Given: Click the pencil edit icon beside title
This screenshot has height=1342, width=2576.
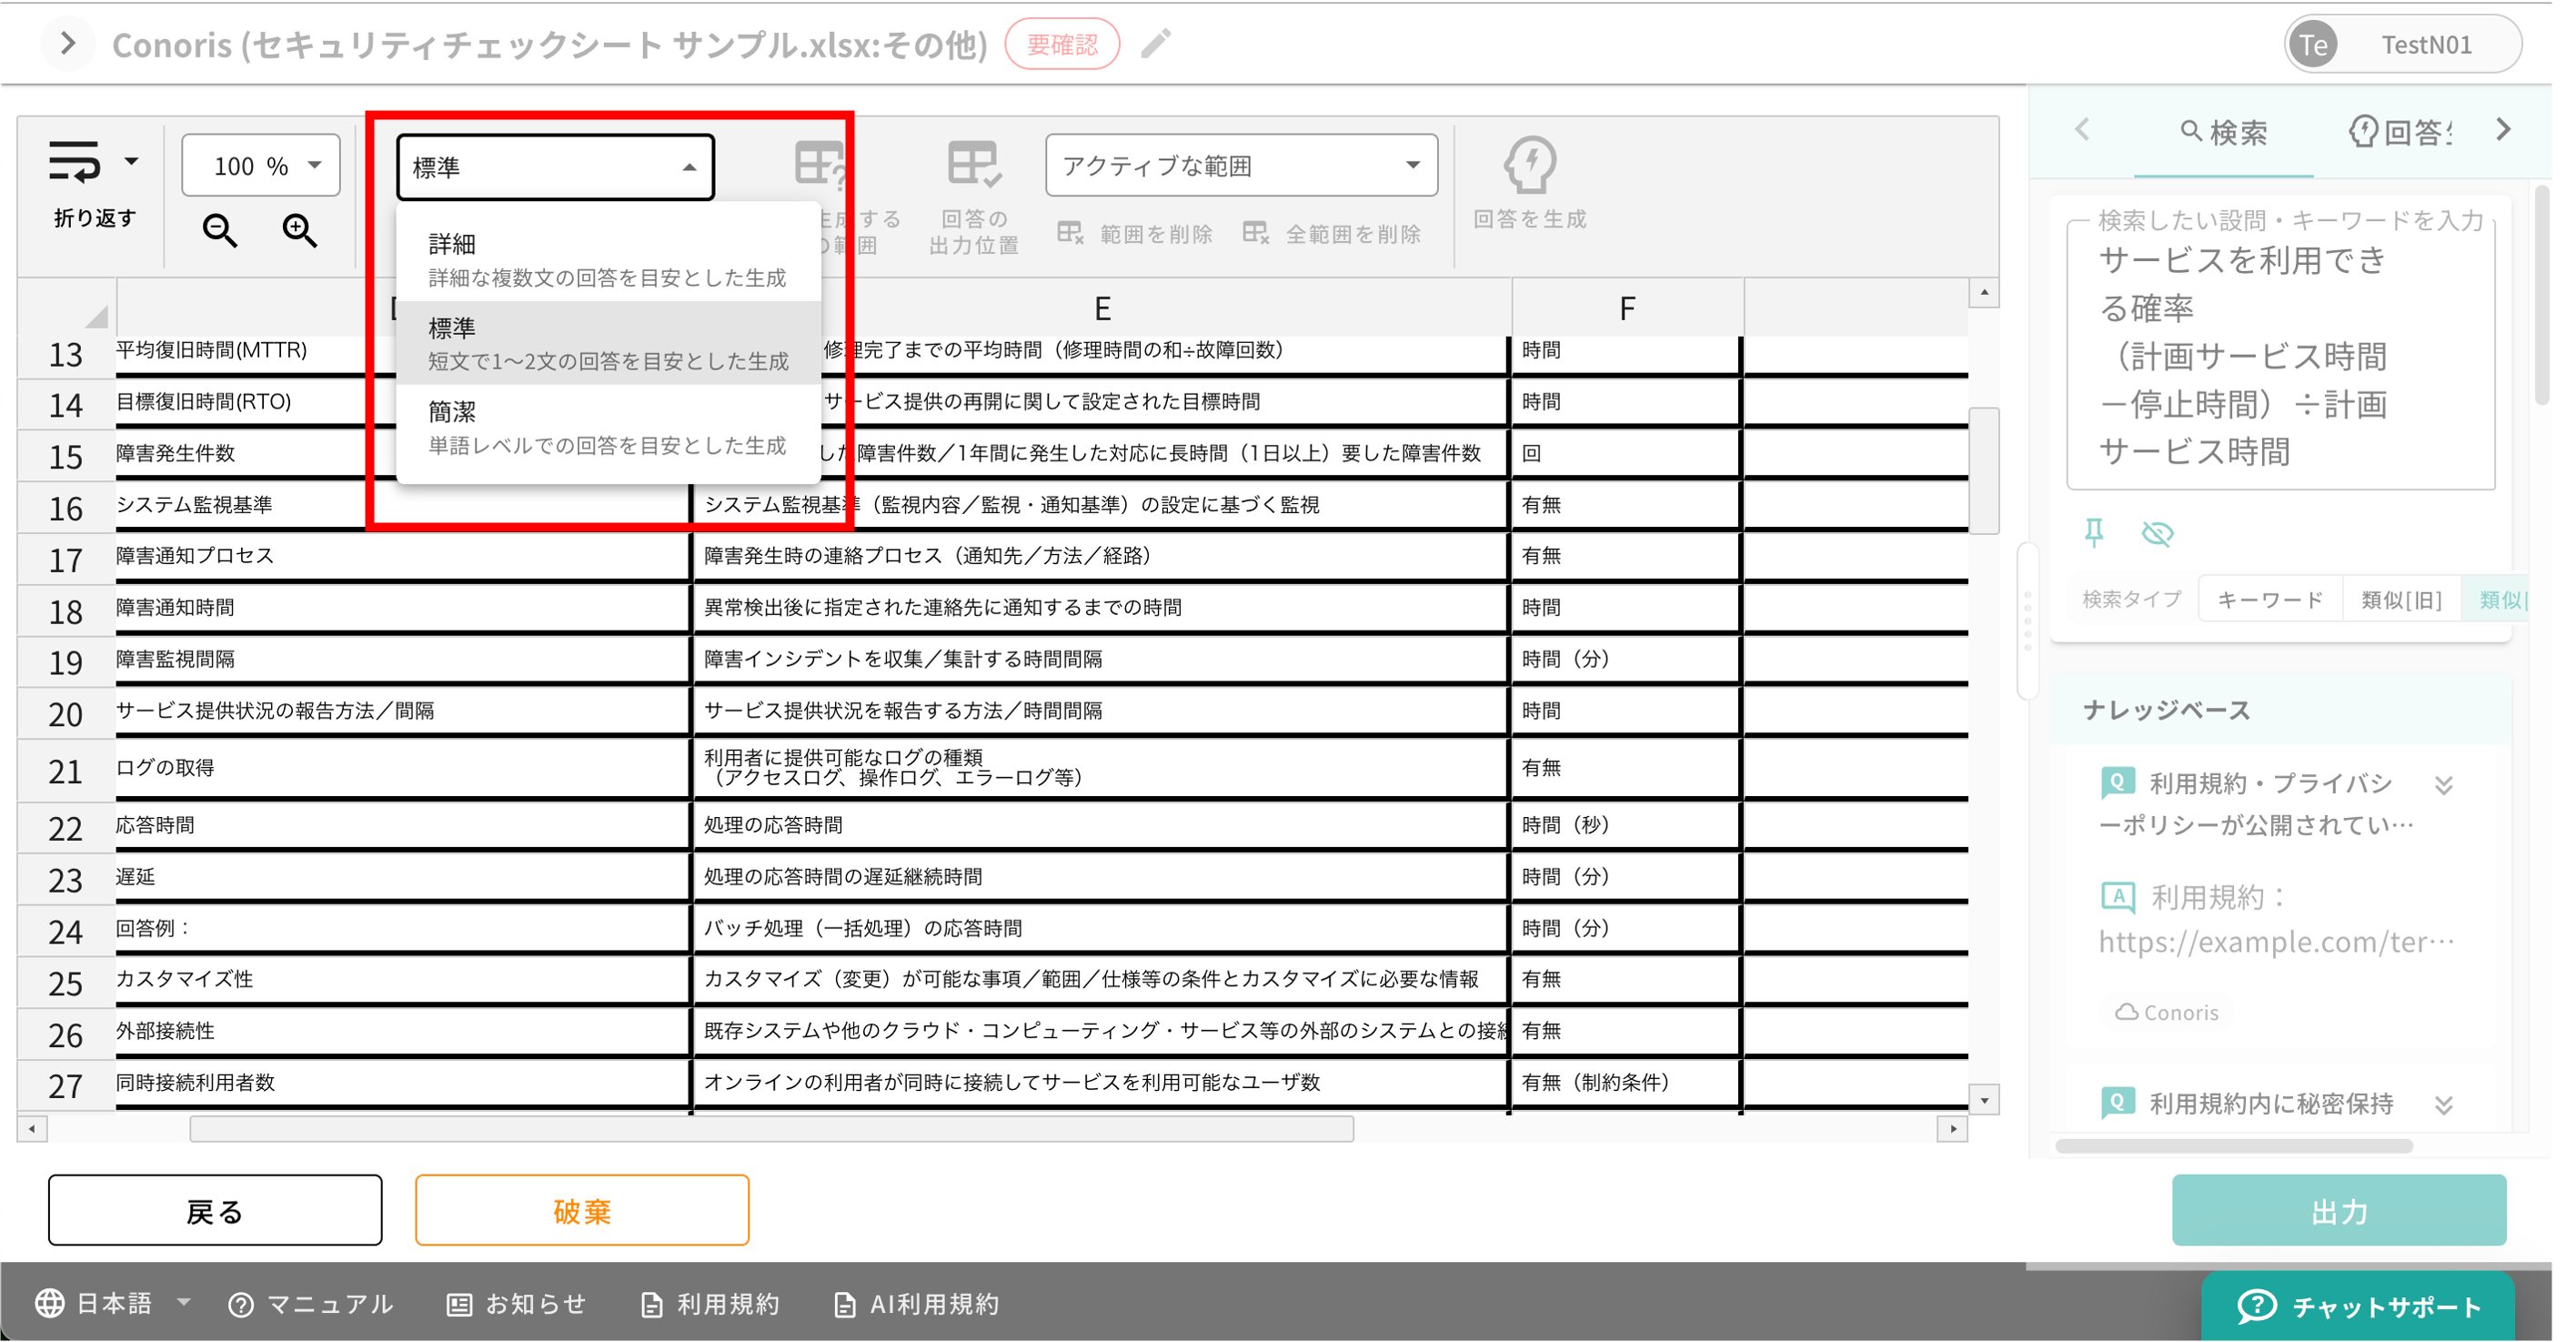Looking at the screenshot, I should [x=1155, y=44].
